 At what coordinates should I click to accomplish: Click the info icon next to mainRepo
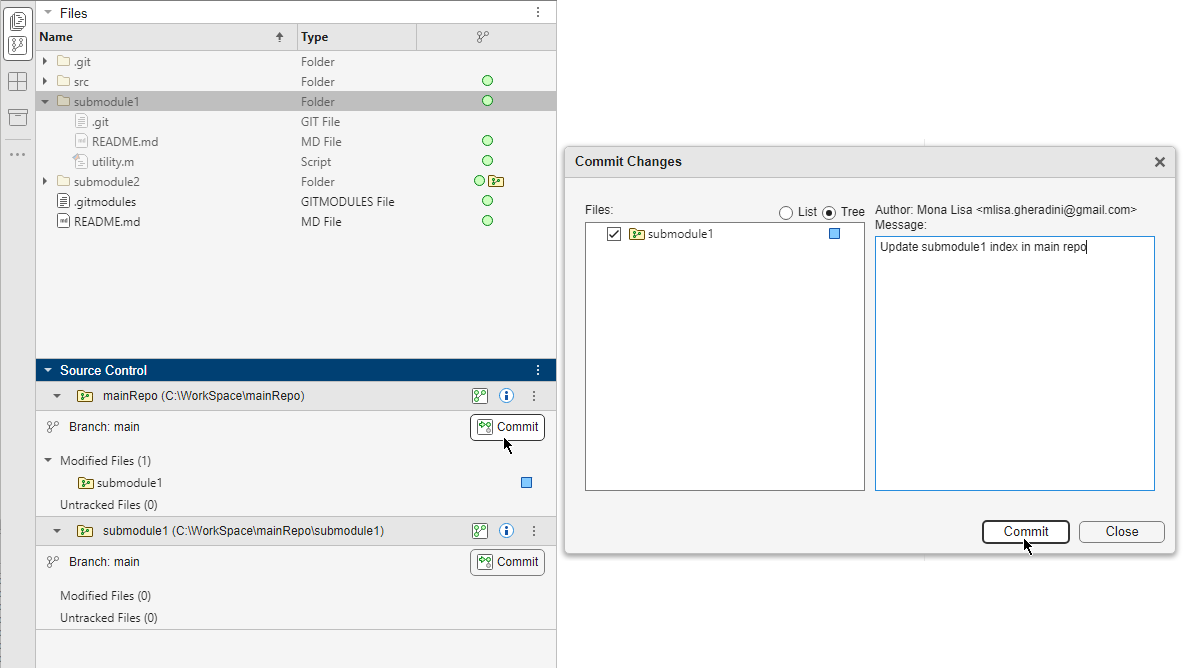tap(506, 395)
